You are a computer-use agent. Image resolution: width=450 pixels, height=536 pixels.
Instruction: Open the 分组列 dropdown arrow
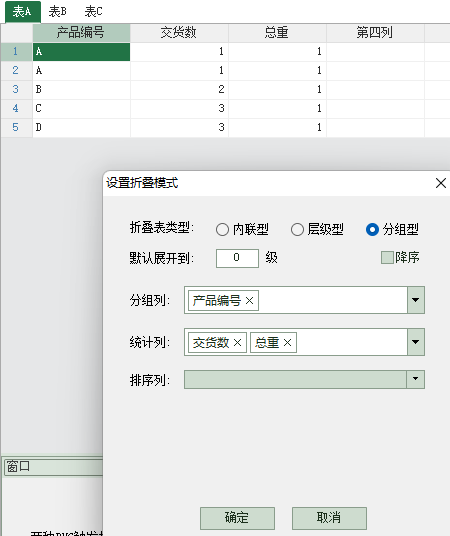coord(415,300)
